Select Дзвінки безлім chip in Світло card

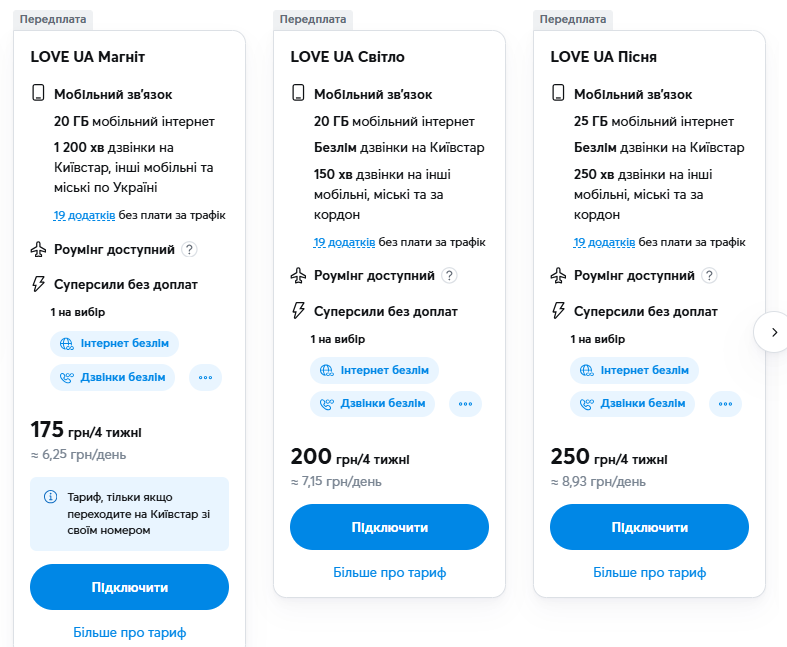point(373,403)
